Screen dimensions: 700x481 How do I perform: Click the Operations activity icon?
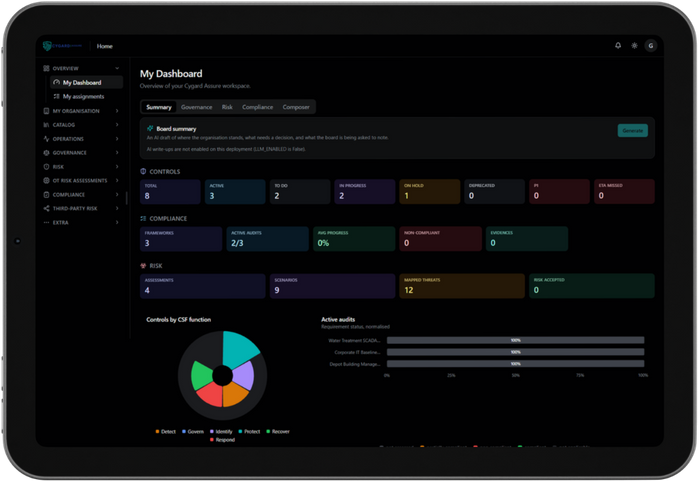(x=46, y=139)
